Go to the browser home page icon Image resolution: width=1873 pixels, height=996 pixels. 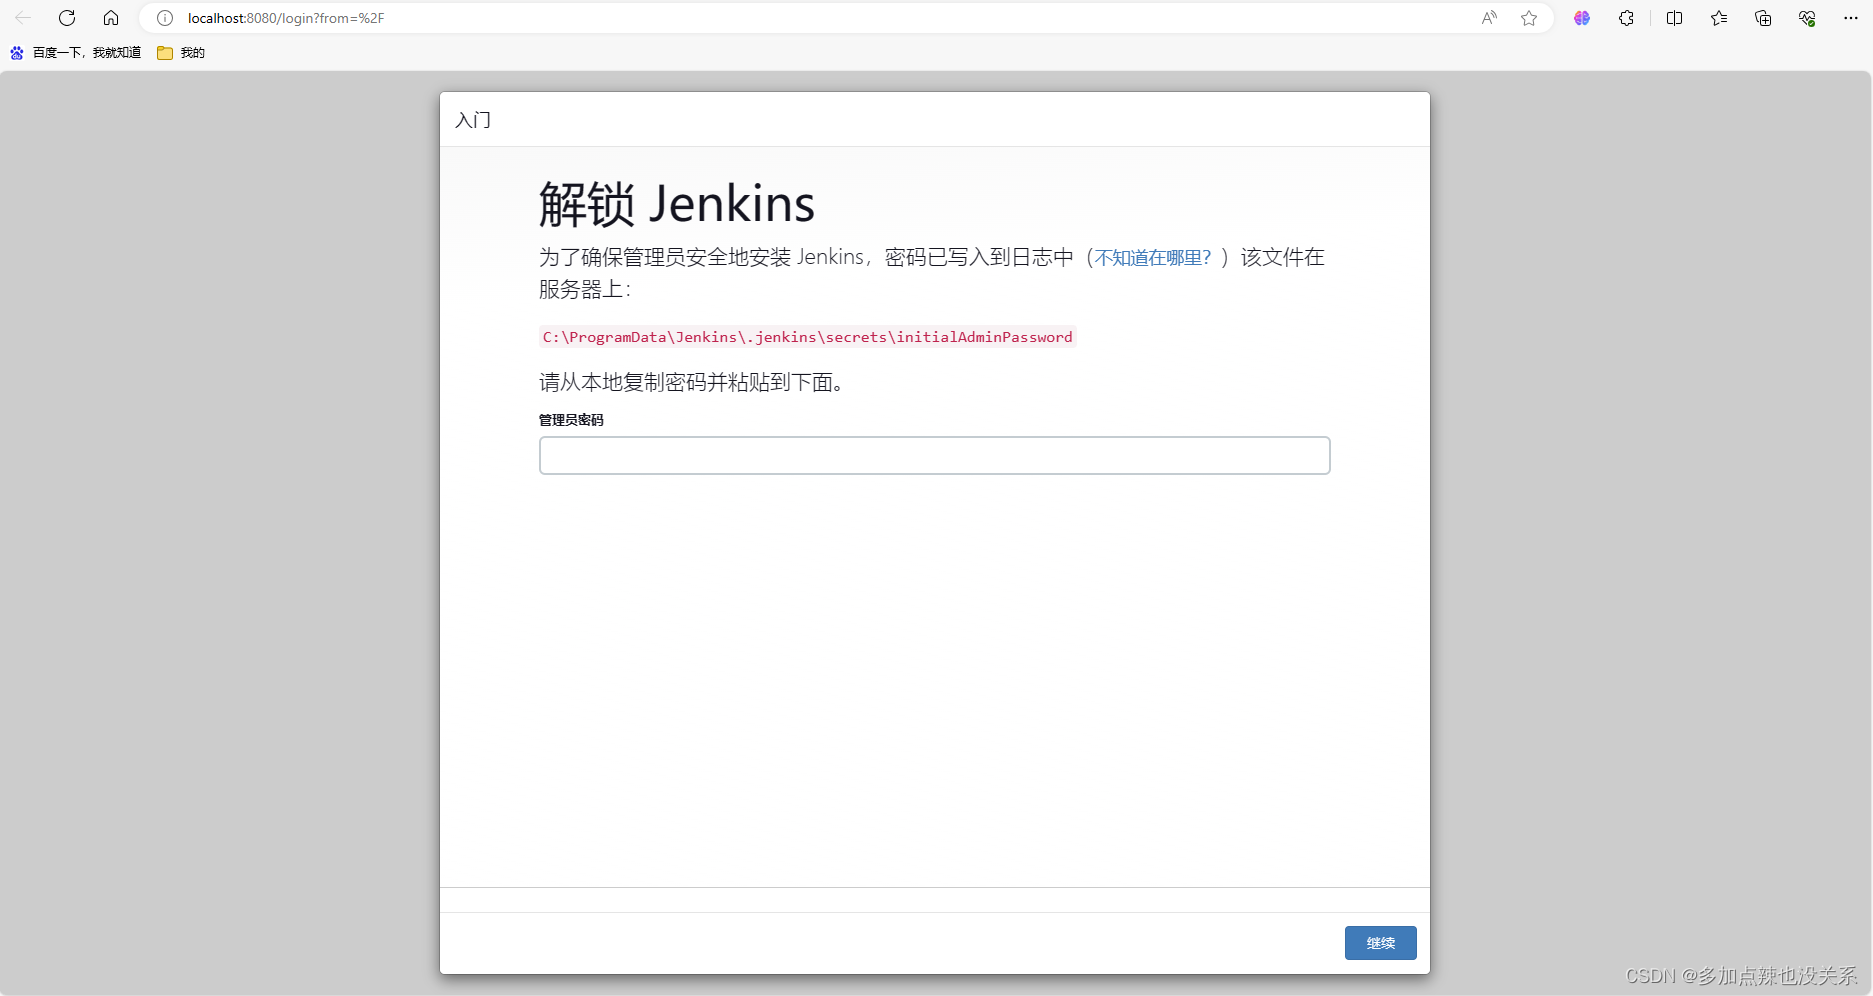(x=111, y=18)
